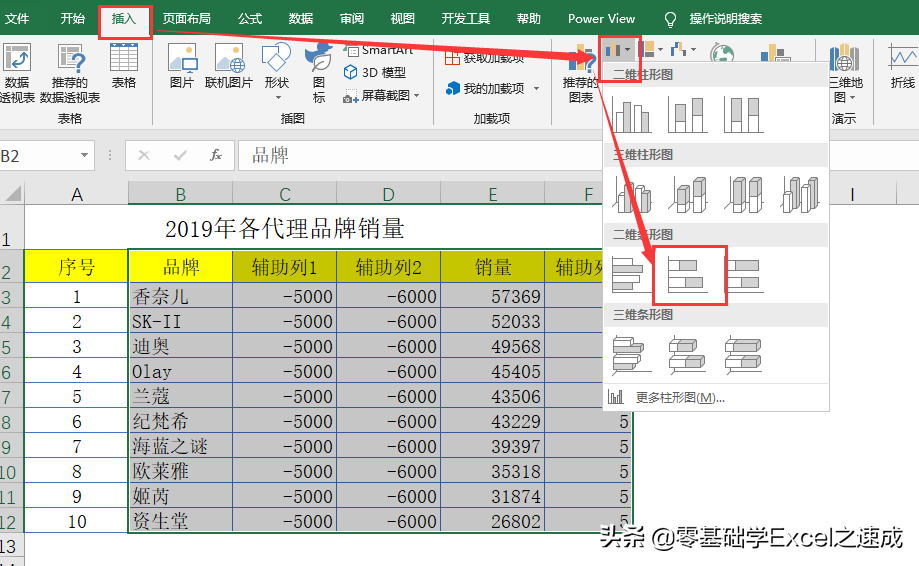919x566 pixels.
Task: Click the cell containing SK-II
Action: (x=181, y=321)
